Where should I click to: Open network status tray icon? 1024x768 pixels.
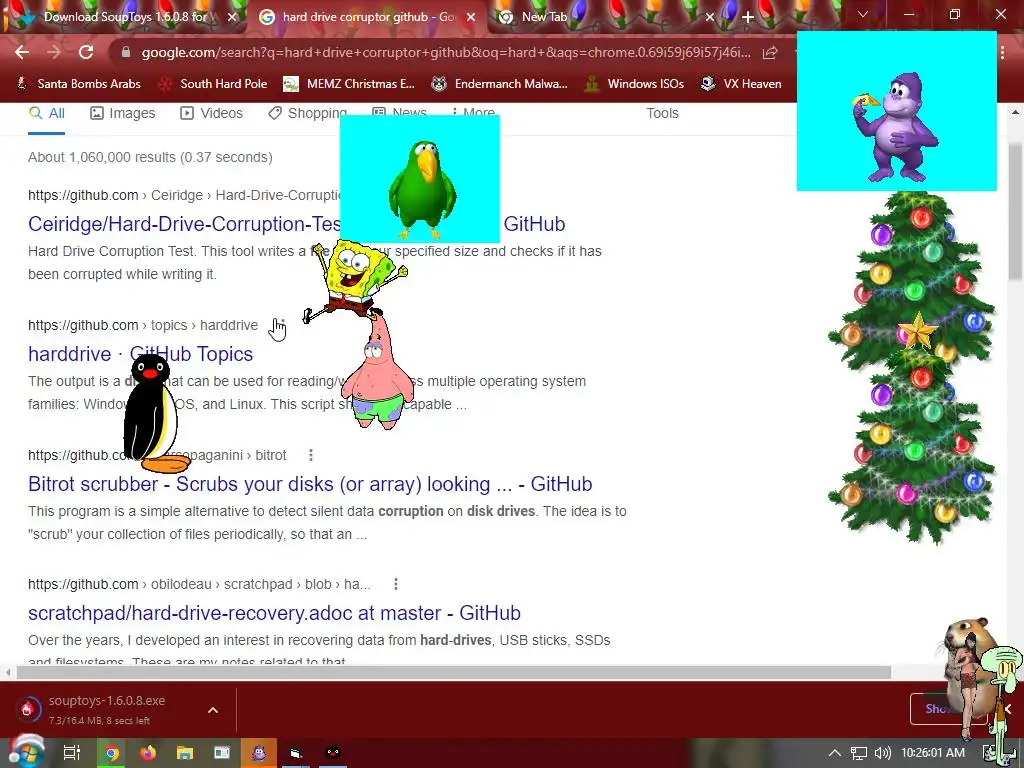click(859, 753)
